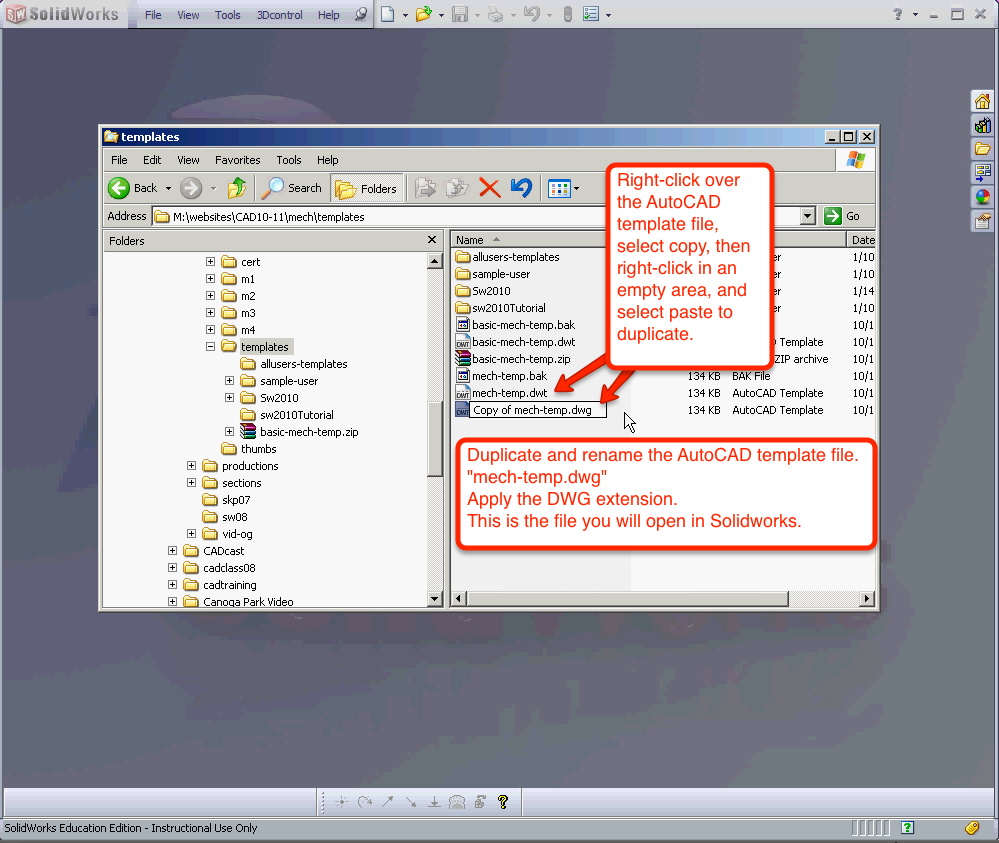
Task: Click the Explorer Back button
Action: pos(133,188)
